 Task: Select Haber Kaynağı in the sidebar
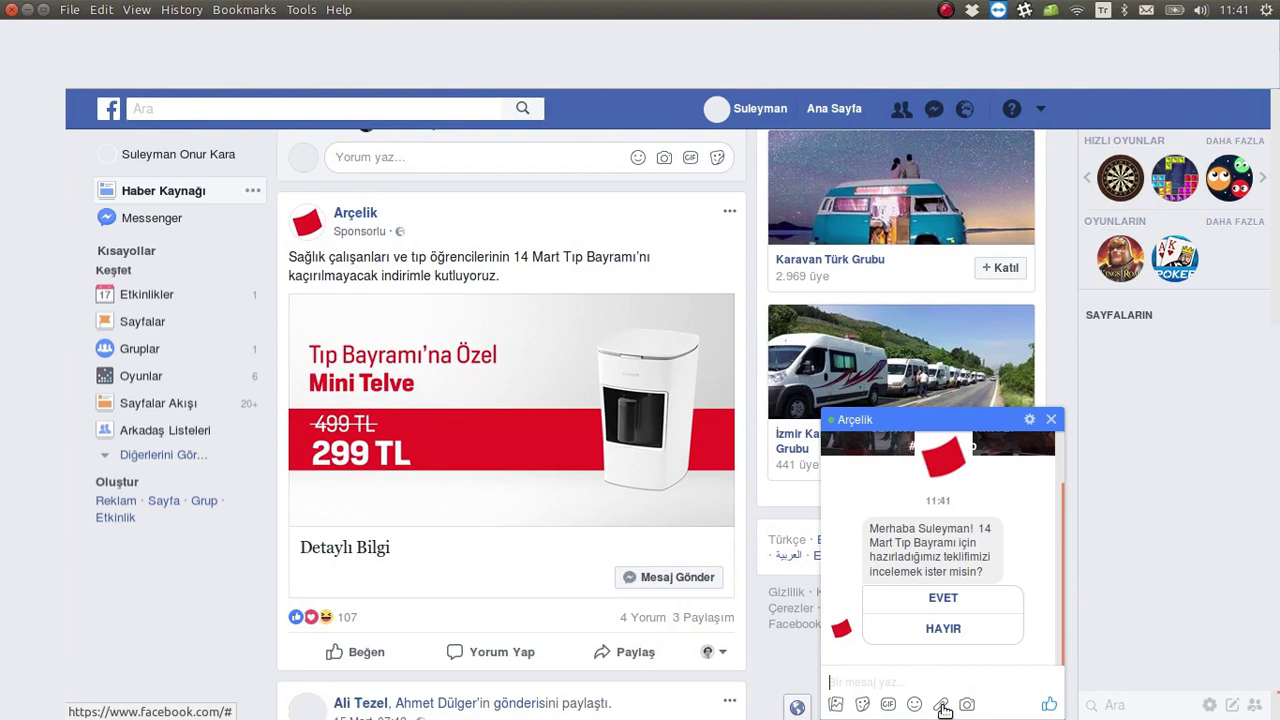tap(163, 191)
